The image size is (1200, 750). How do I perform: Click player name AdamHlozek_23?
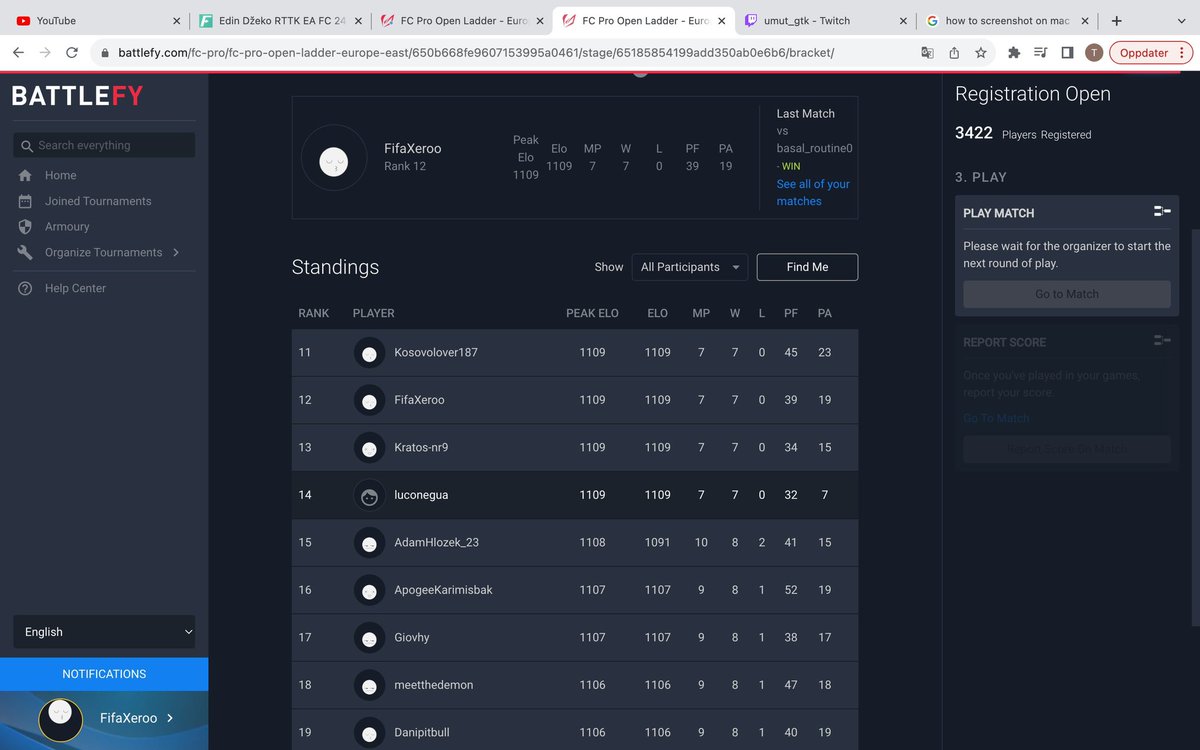(436, 543)
